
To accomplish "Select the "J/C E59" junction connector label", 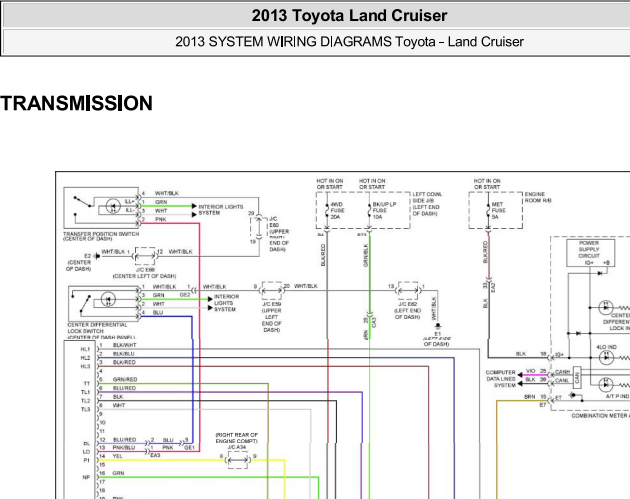I will (x=272, y=304).
